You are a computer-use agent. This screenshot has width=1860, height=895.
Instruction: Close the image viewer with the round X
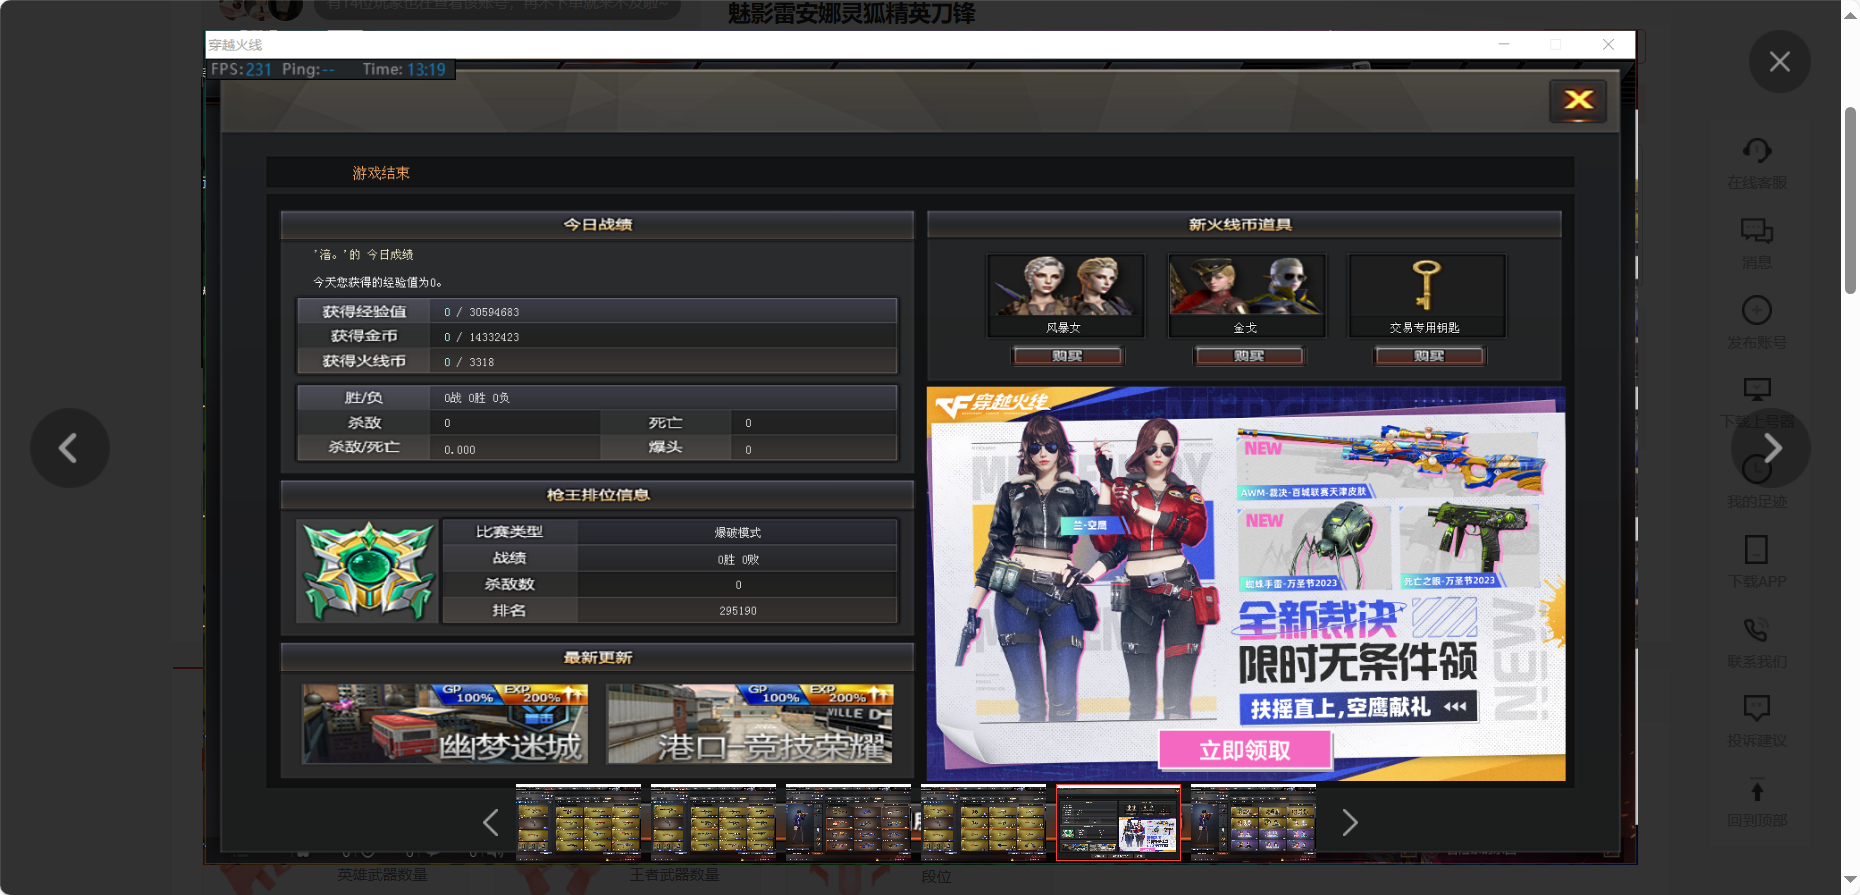tap(1779, 62)
